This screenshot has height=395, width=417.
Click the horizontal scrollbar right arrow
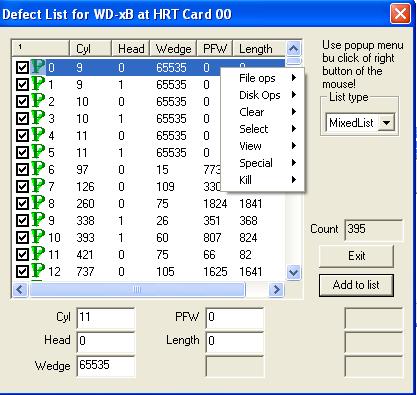[276, 289]
